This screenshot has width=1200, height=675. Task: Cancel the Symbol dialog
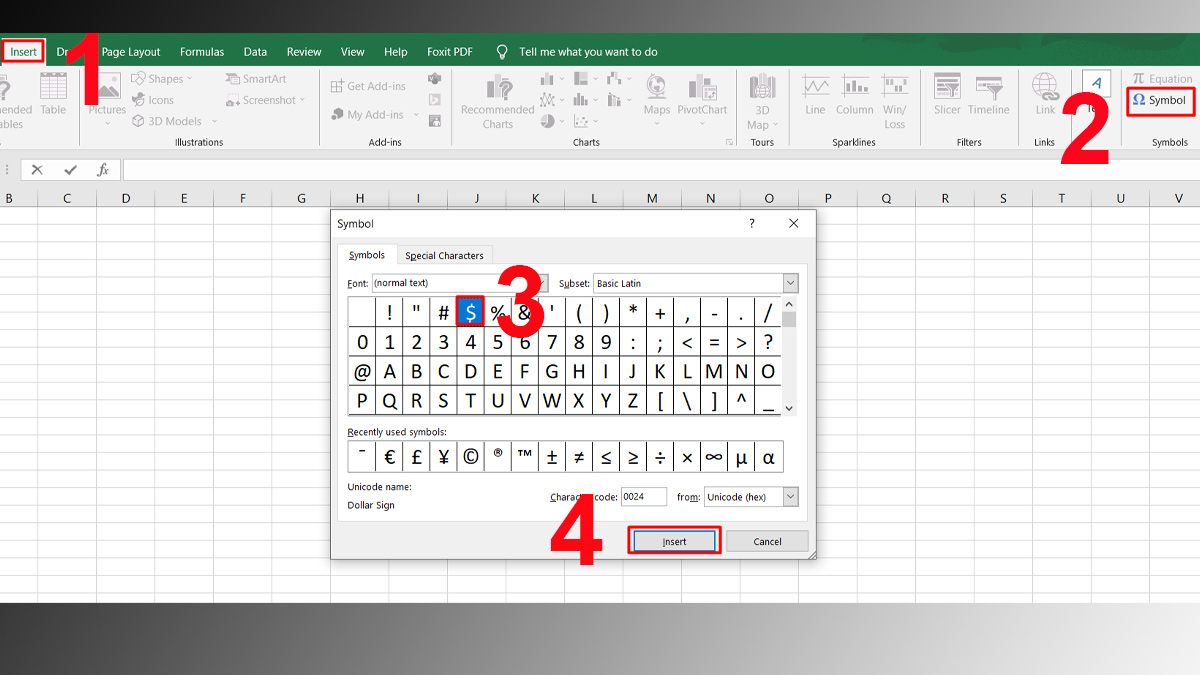(767, 540)
